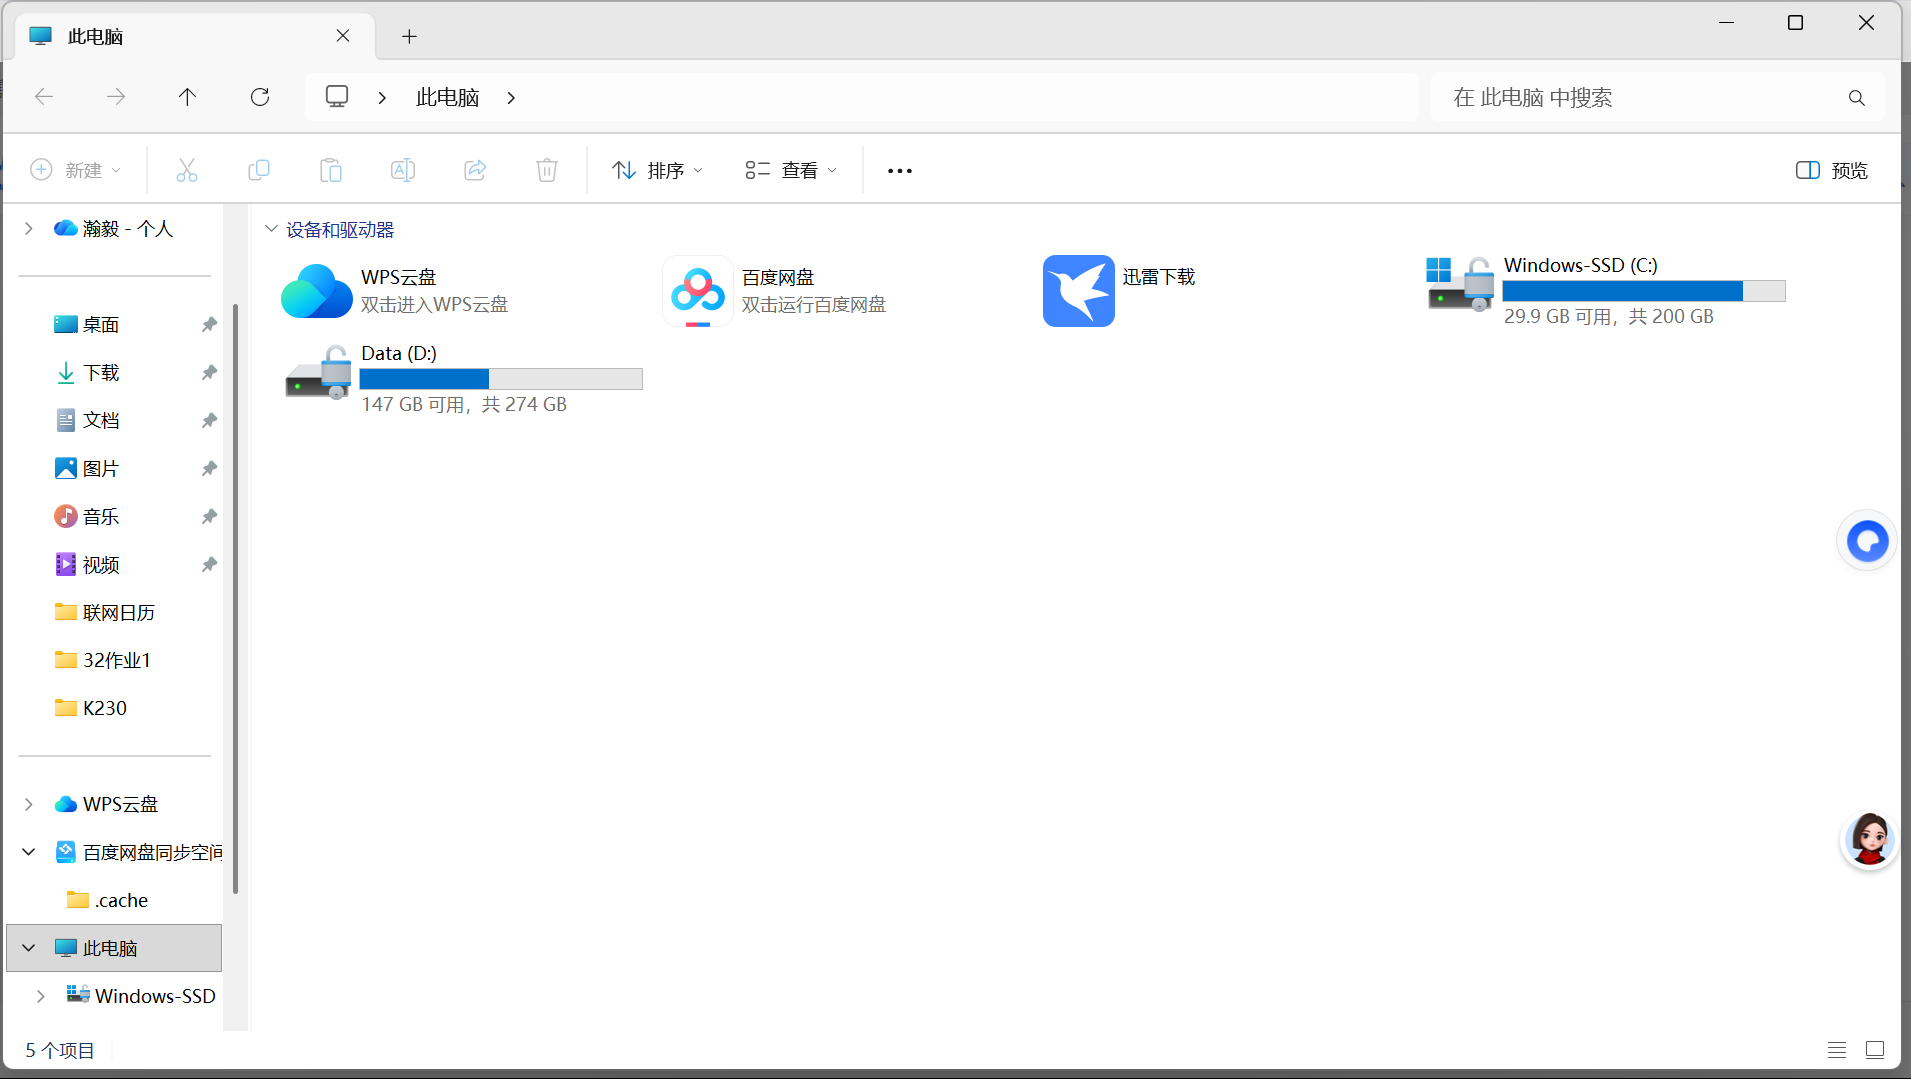
Task: Toggle the 预览 preview pane
Action: 1832,171
